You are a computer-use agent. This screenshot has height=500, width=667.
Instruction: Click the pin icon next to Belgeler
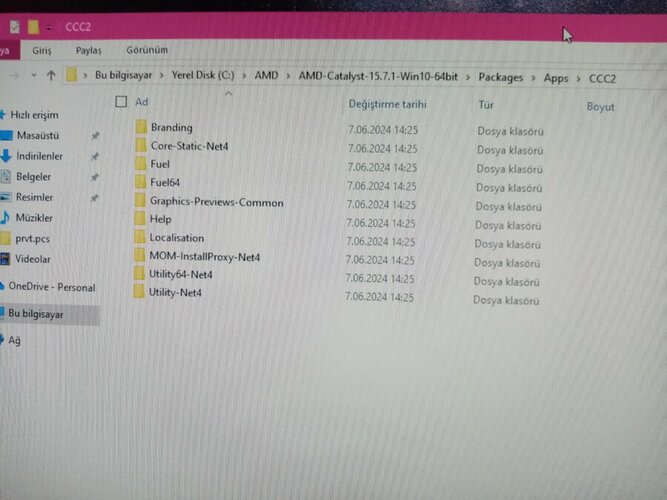point(95,177)
